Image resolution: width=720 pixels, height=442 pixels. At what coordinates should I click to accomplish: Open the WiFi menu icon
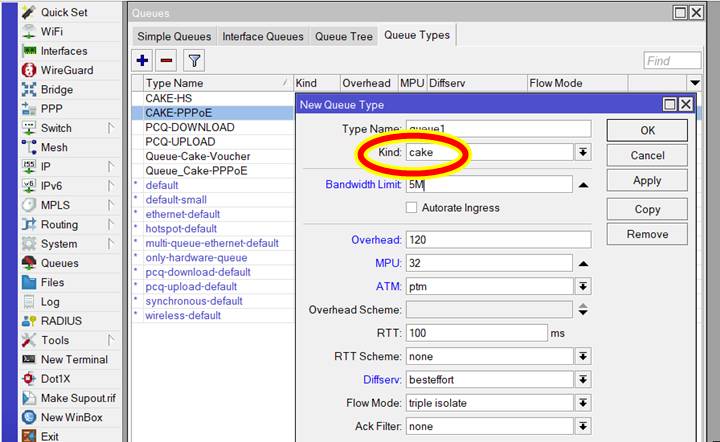pos(29,32)
